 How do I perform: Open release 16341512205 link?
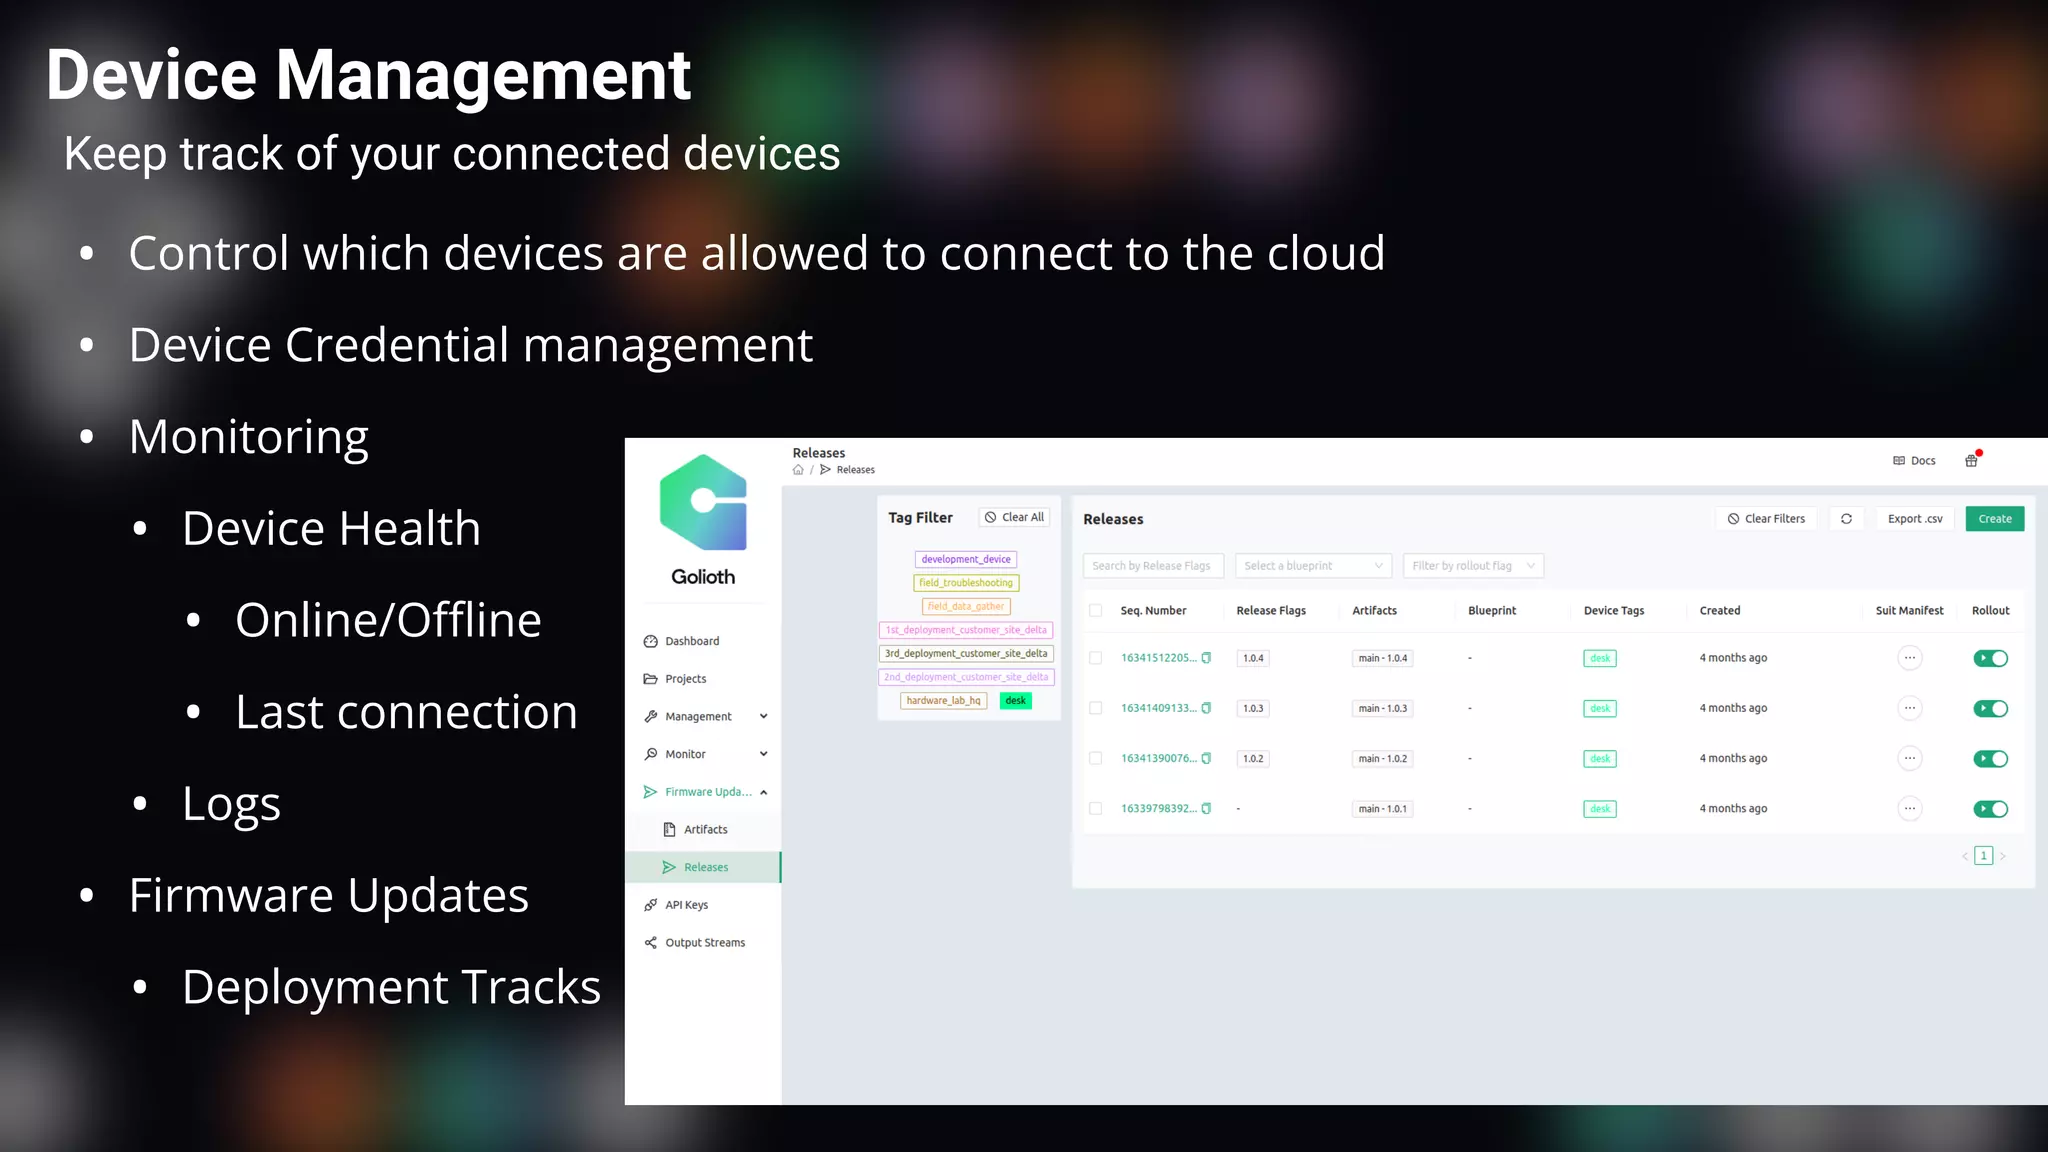click(x=1158, y=658)
